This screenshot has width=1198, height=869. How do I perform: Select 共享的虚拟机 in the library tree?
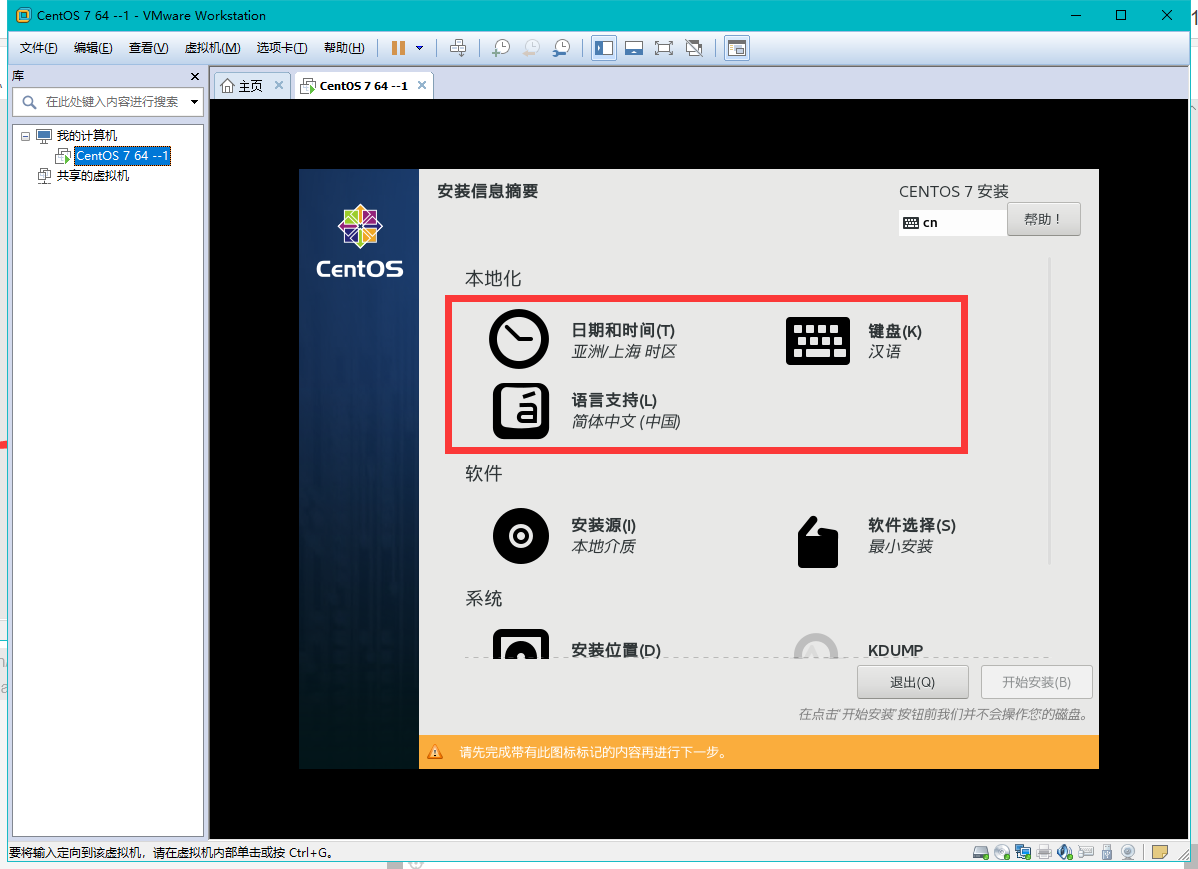(x=92, y=176)
